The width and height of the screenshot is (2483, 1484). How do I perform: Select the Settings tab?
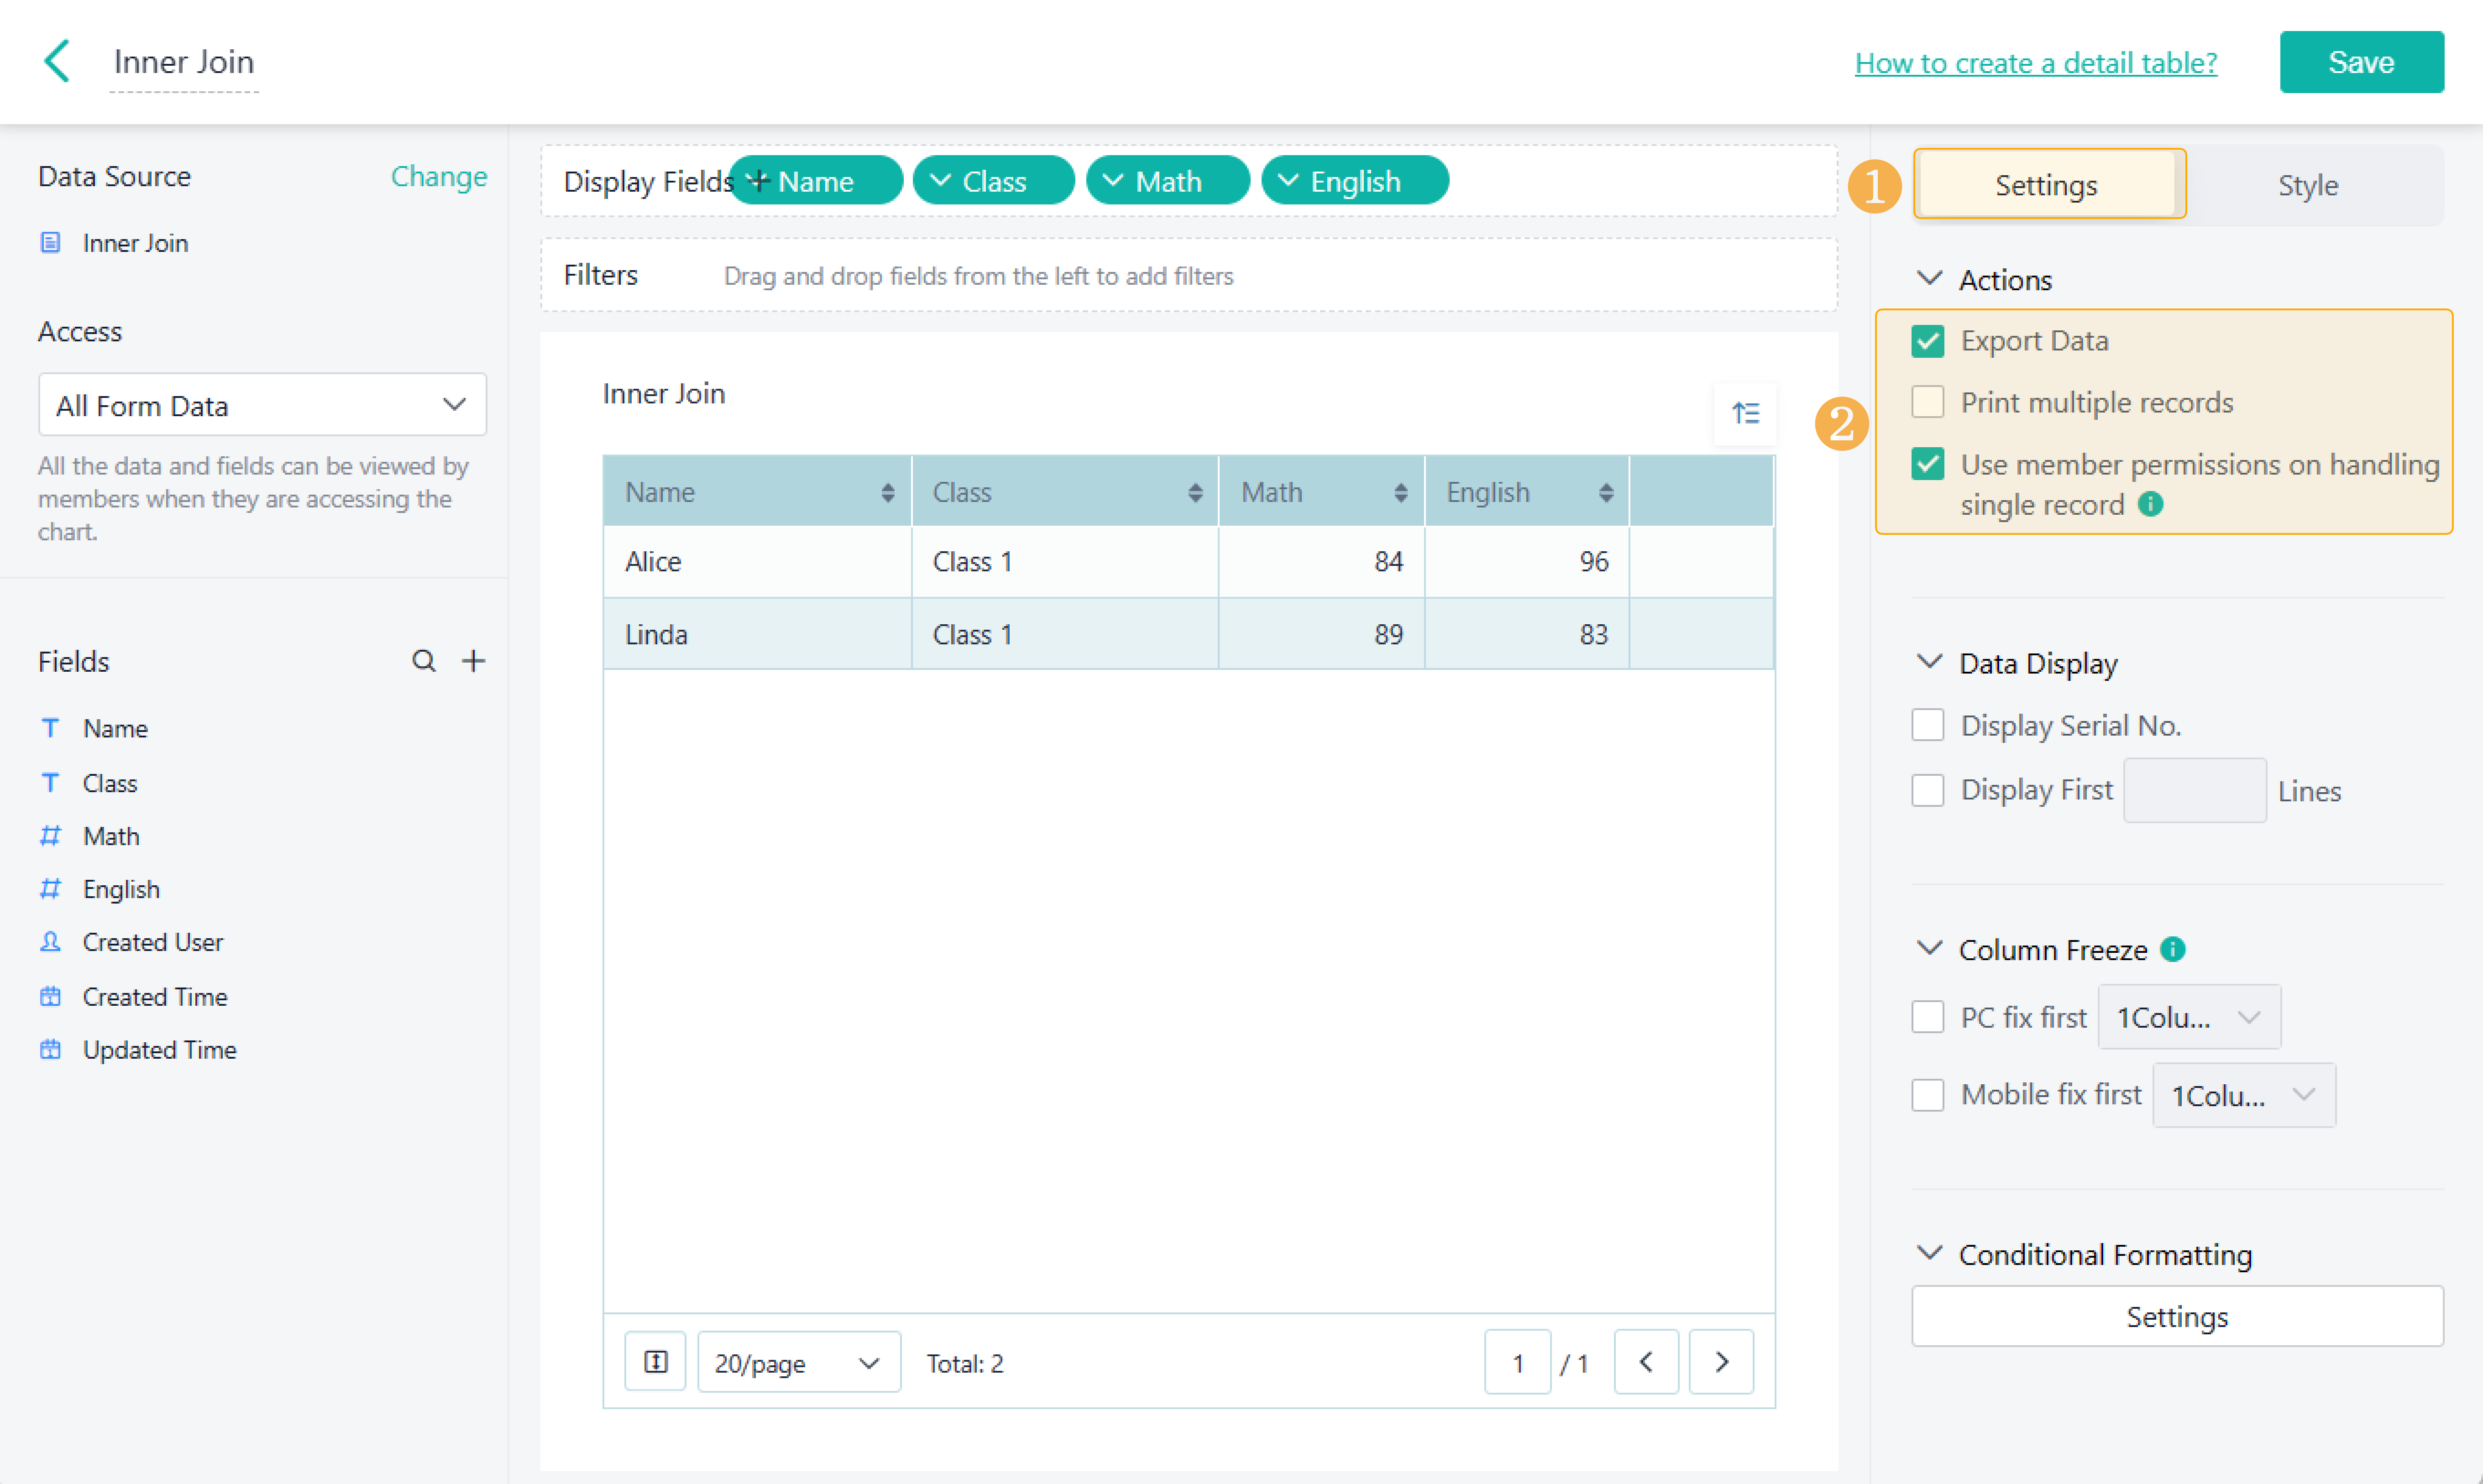click(x=2046, y=185)
